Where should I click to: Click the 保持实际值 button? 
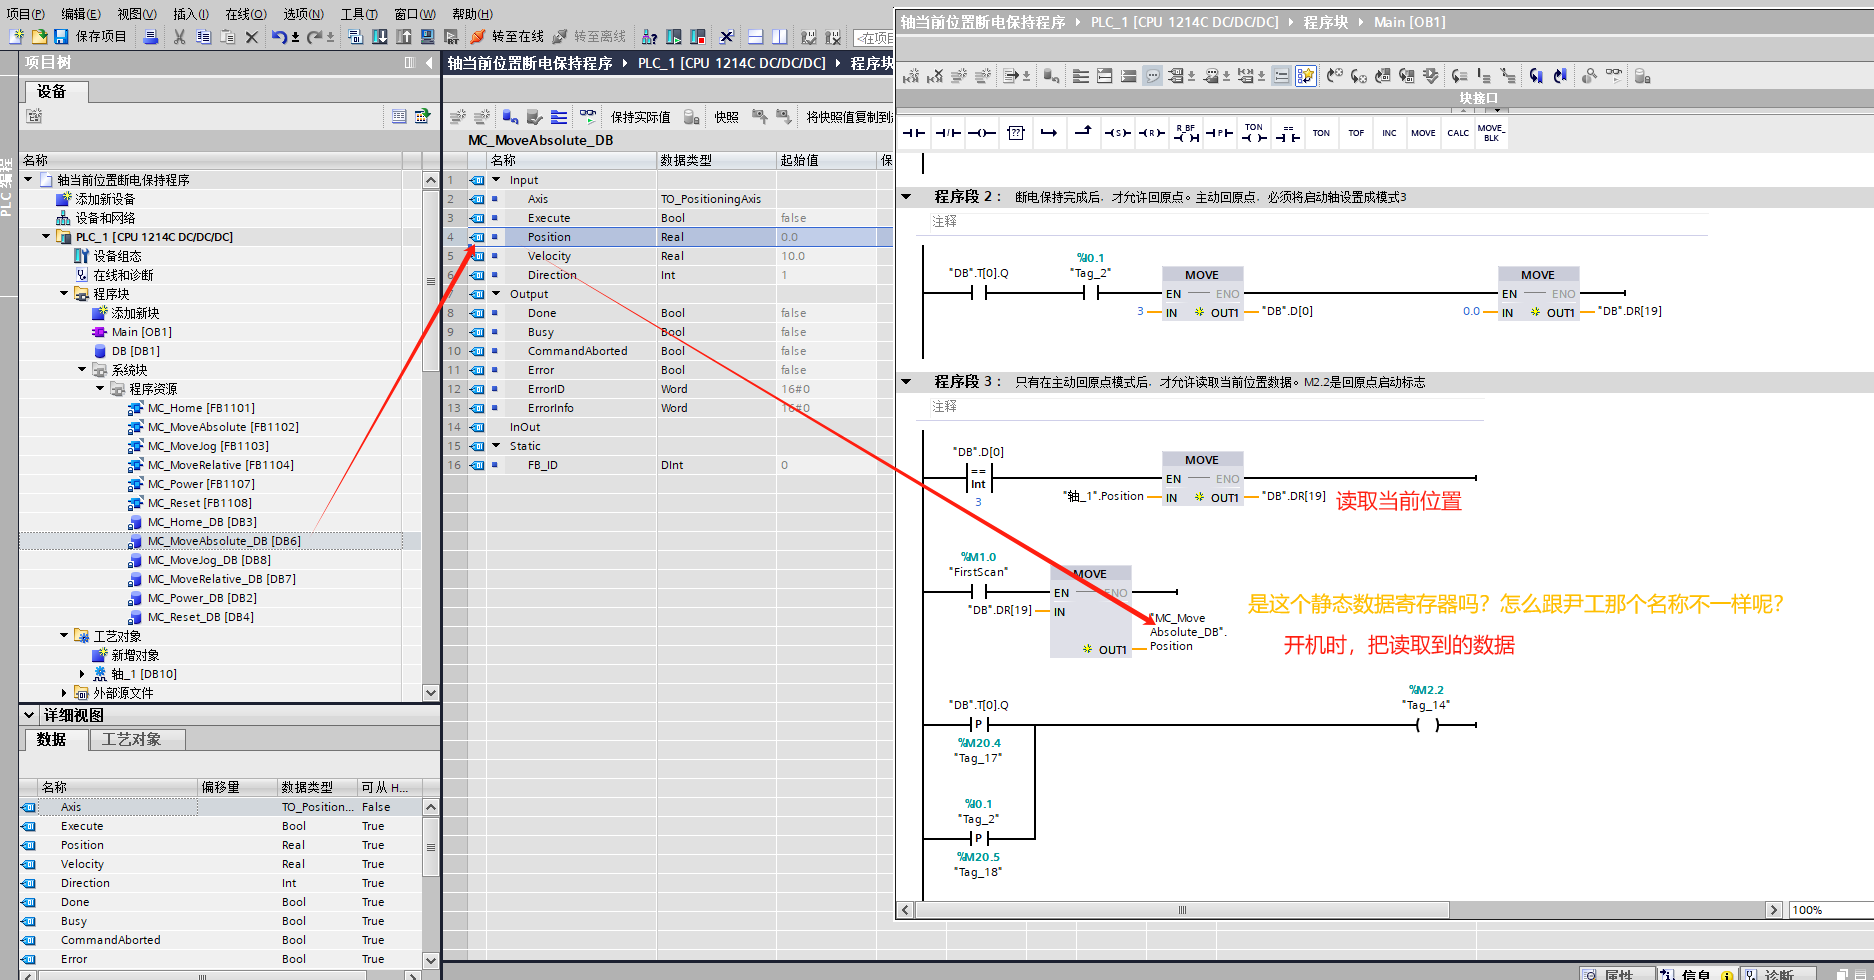(x=640, y=117)
